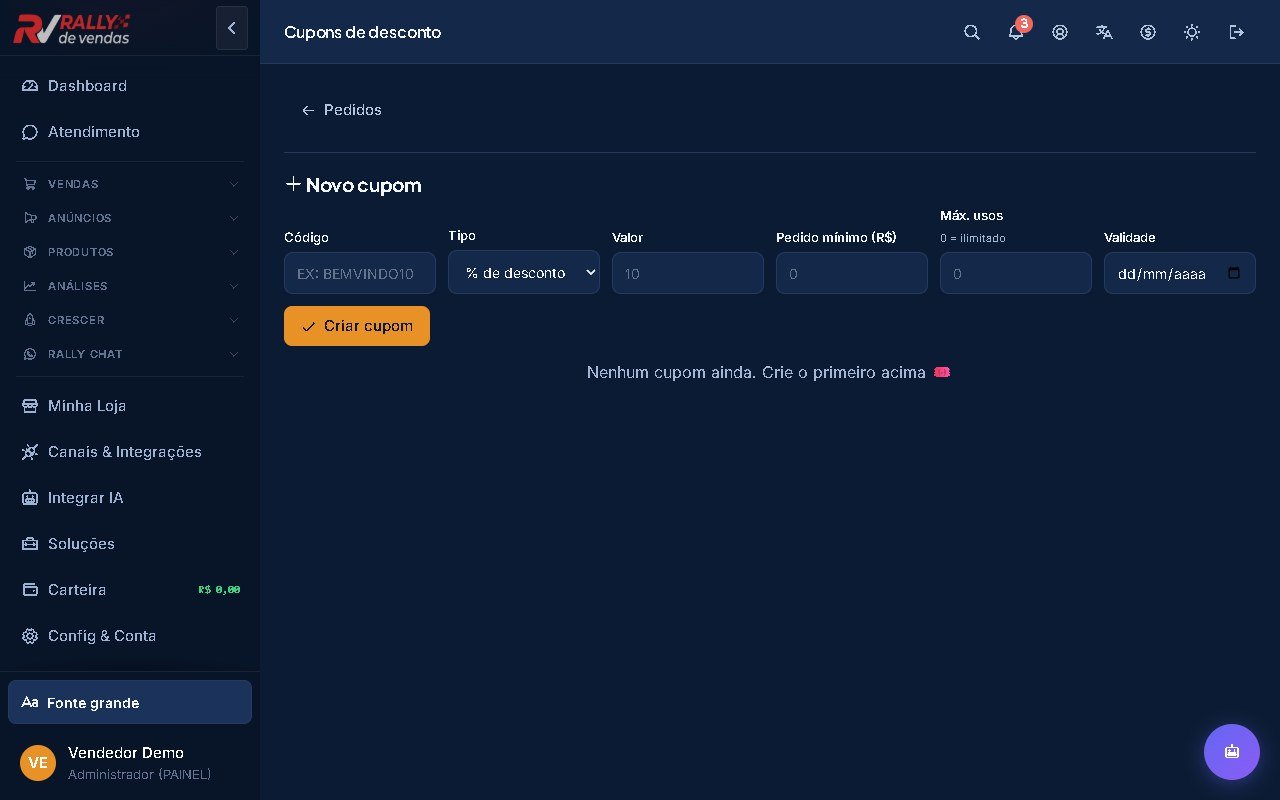Click the VE user avatar

click(x=38, y=762)
